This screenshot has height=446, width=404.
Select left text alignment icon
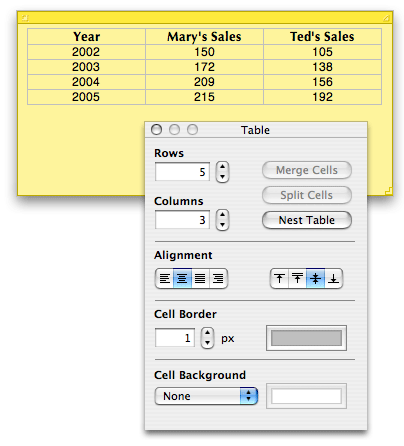164,278
